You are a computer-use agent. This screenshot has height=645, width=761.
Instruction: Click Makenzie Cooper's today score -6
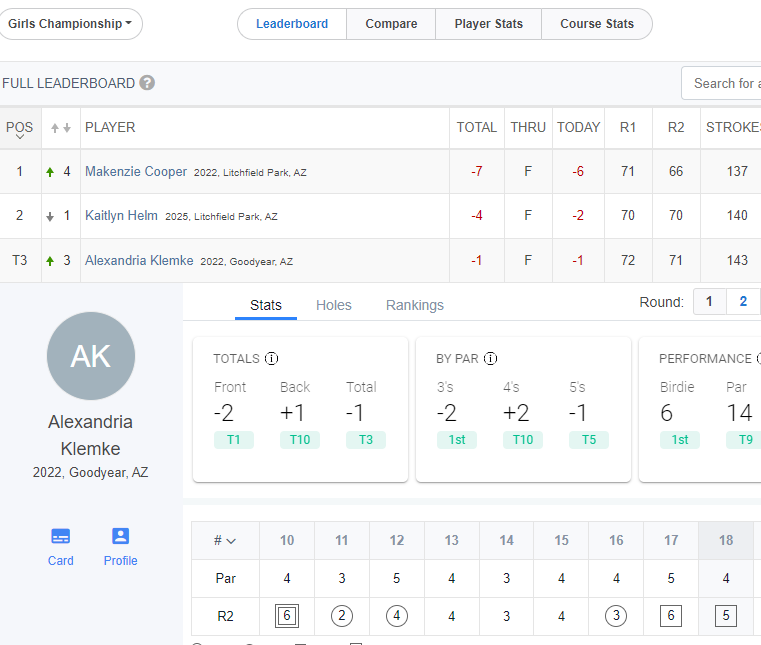pos(578,171)
